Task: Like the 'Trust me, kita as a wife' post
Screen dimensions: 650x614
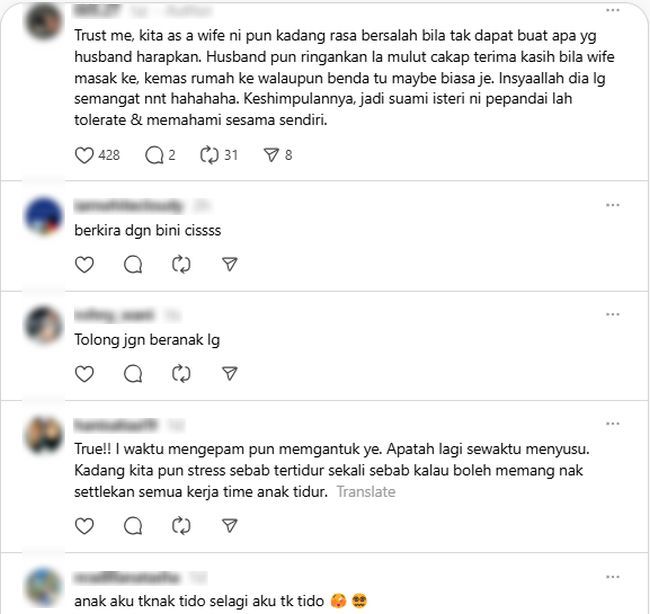Action: click(x=84, y=155)
